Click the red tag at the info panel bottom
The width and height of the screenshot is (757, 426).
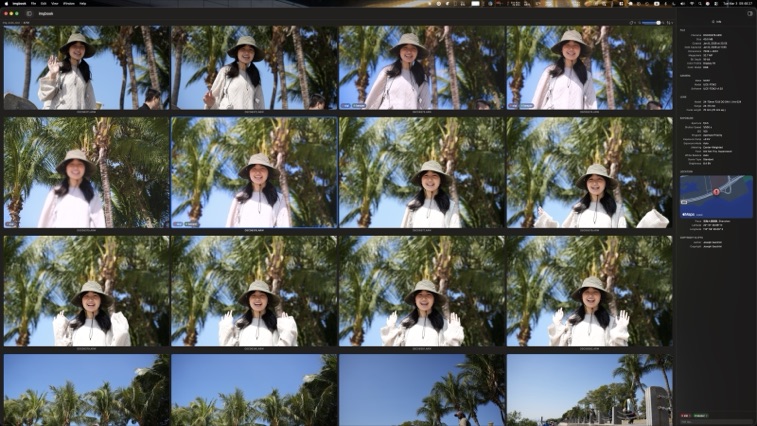(685, 414)
